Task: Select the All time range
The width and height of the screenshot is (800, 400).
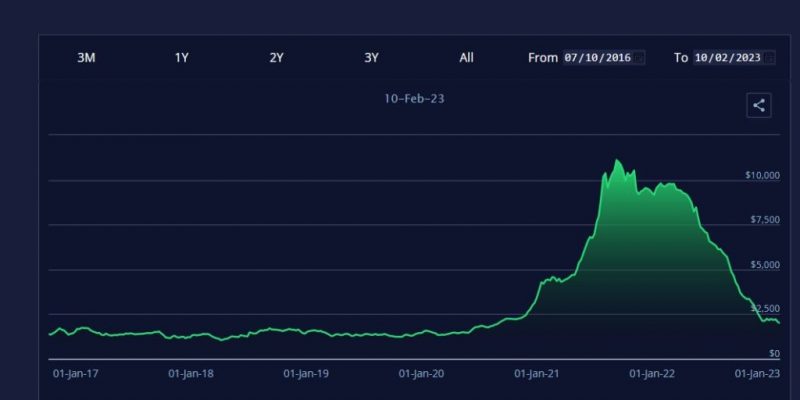Action: [x=466, y=58]
